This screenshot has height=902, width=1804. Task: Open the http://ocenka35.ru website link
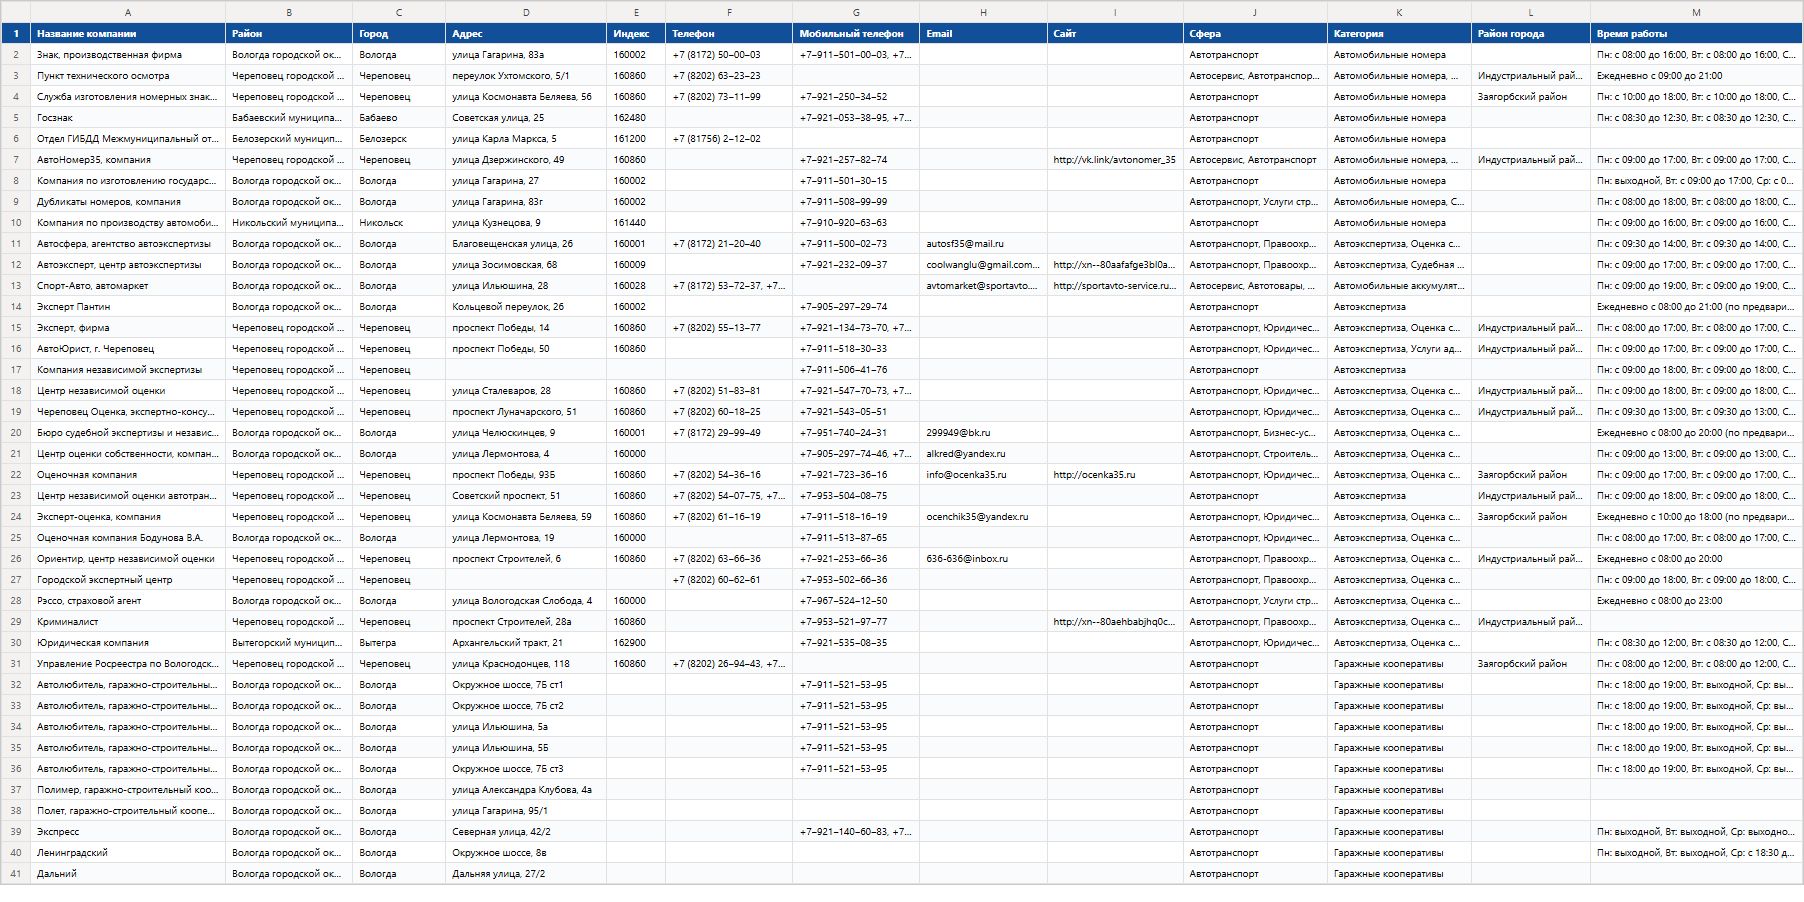(x=1094, y=475)
